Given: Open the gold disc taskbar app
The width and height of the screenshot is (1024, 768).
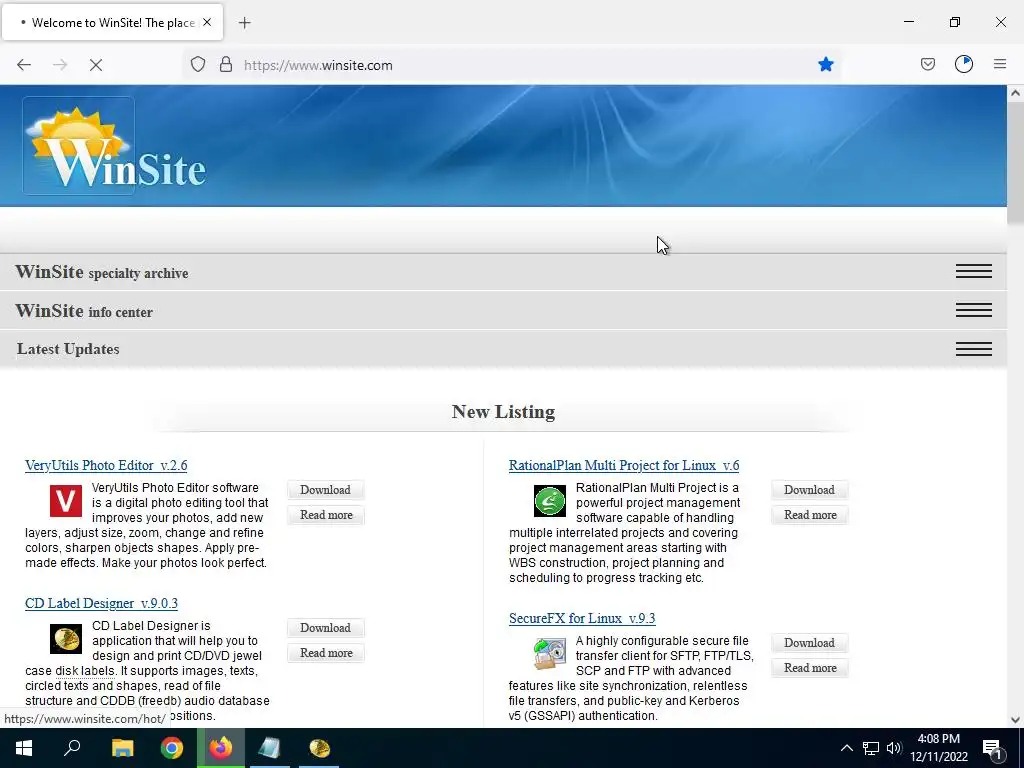Looking at the screenshot, I should click(x=319, y=748).
